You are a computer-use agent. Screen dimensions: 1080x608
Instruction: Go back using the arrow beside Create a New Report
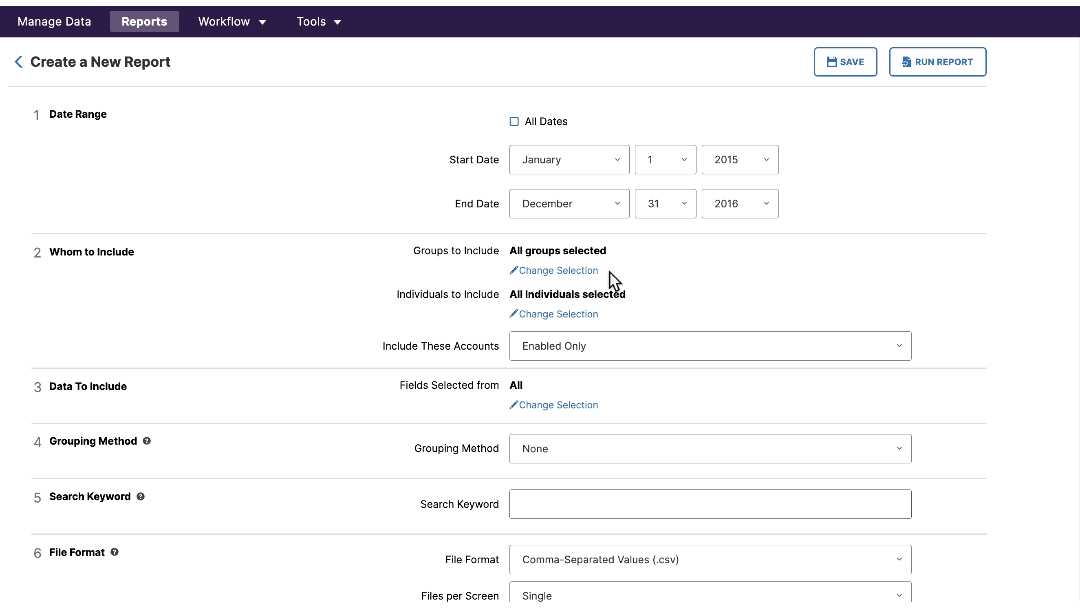click(x=19, y=62)
